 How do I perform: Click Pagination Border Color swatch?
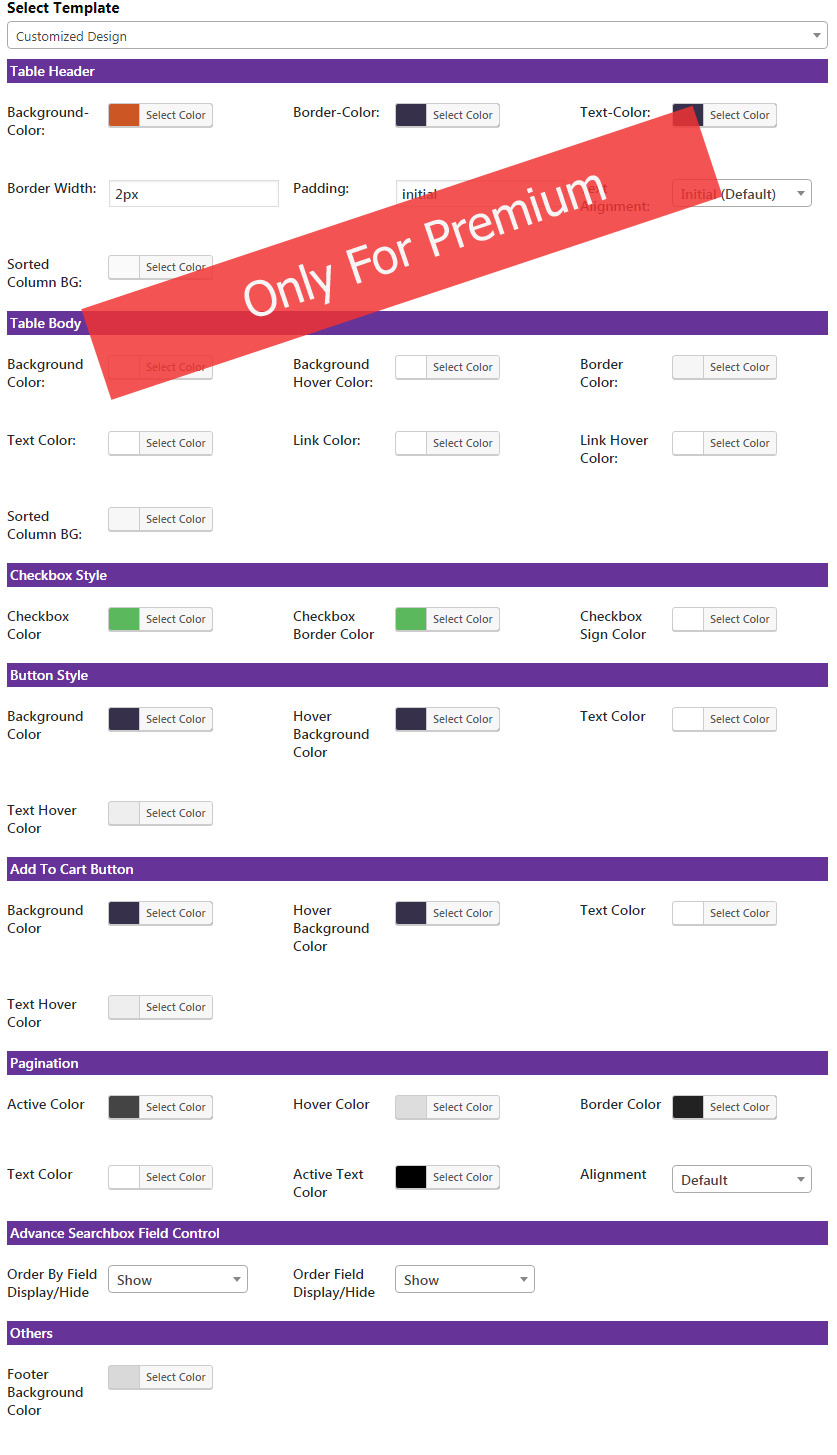688,1107
